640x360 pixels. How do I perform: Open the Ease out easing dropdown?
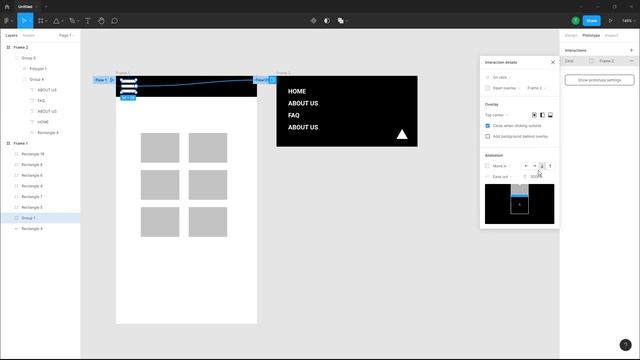coord(502,177)
